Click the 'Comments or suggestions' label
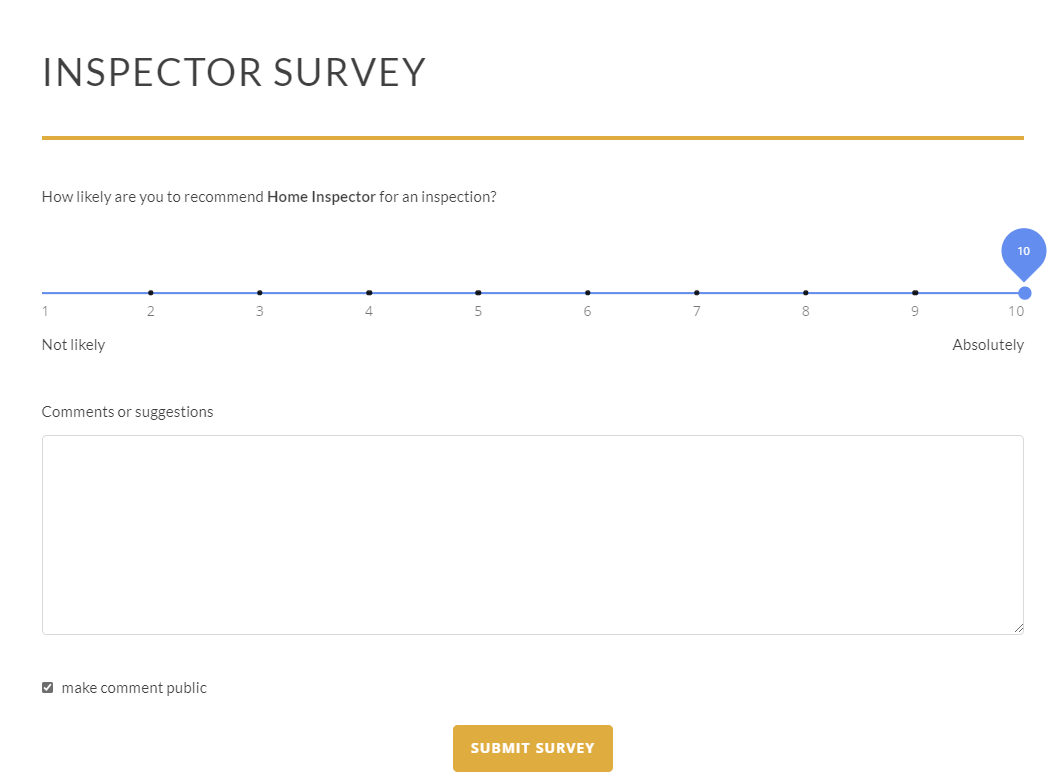 click(127, 412)
